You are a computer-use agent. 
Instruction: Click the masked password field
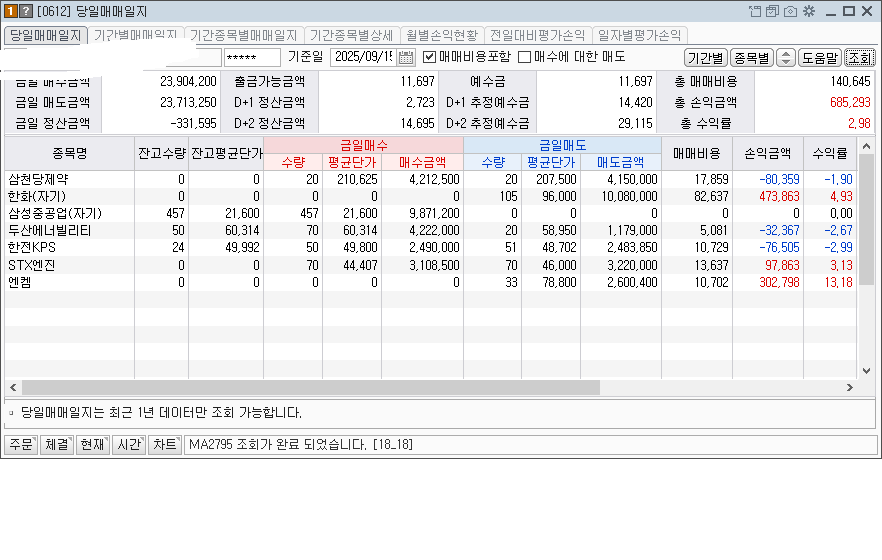(x=252, y=57)
